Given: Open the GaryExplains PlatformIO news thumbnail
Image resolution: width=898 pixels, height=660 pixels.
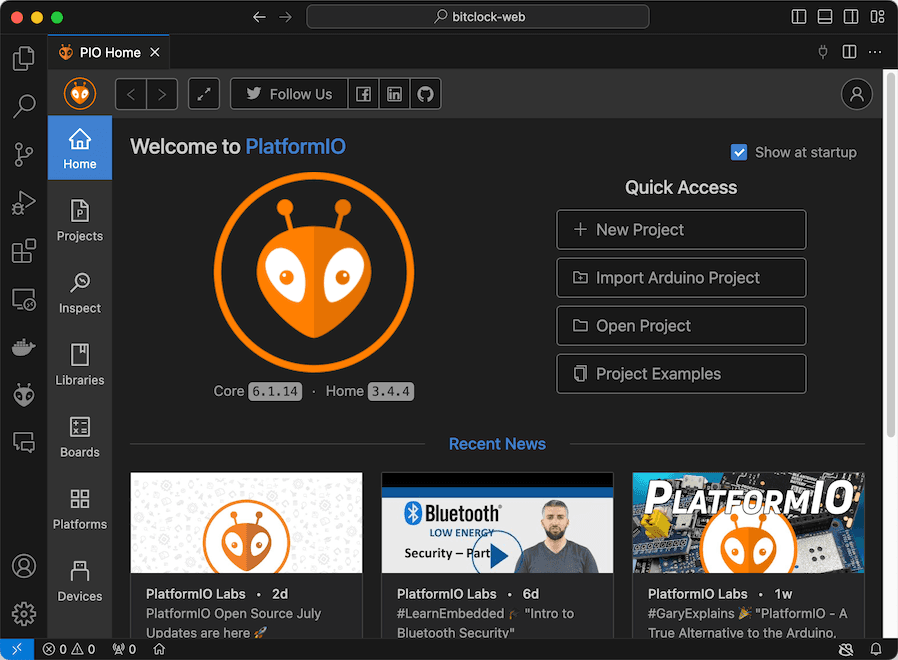Looking at the screenshot, I should [x=749, y=522].
